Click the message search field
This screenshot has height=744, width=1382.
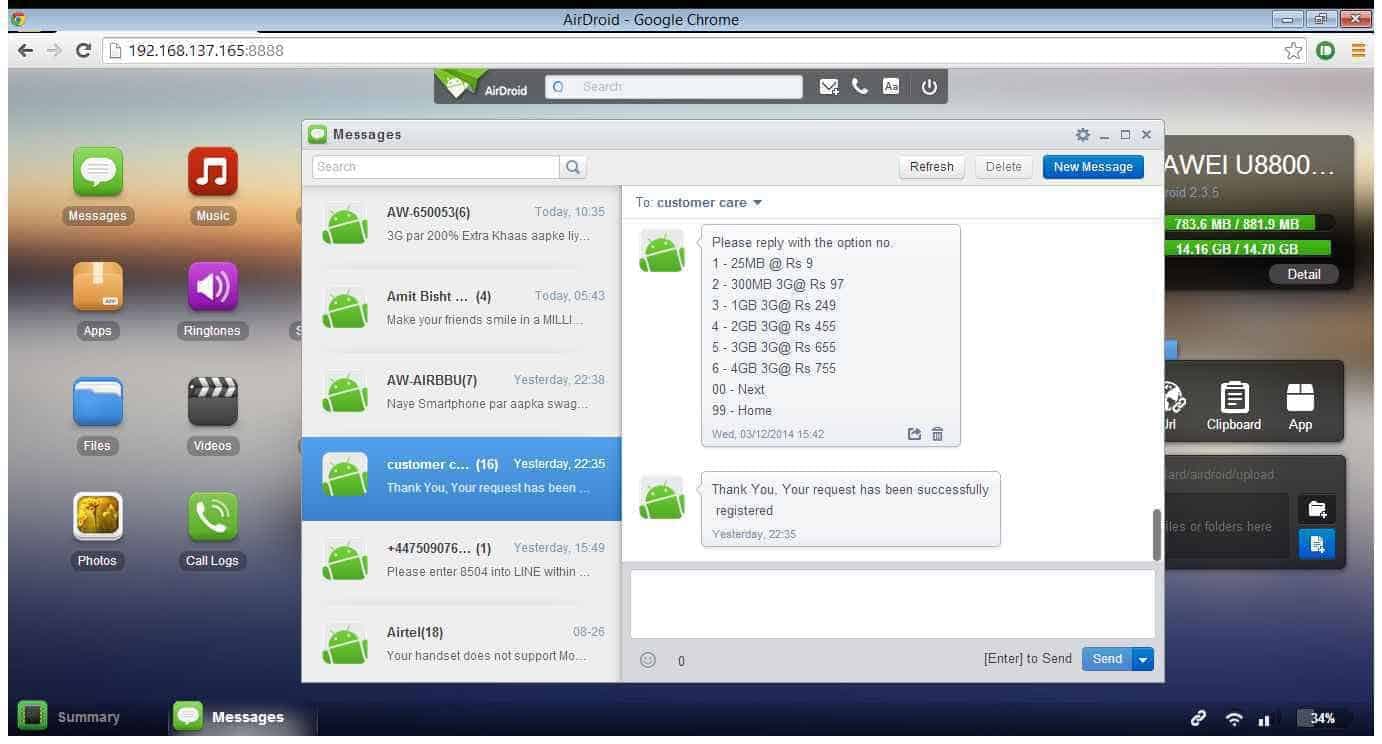[436, 167]
